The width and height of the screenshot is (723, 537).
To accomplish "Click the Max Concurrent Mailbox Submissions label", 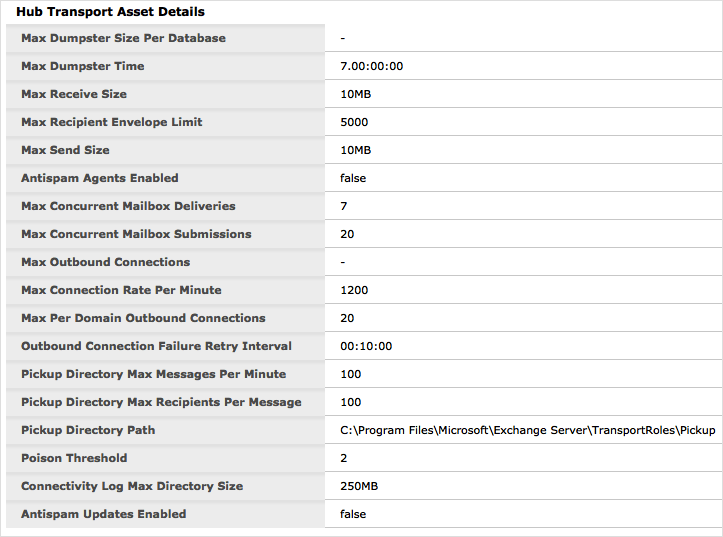I will click(136, 234).
